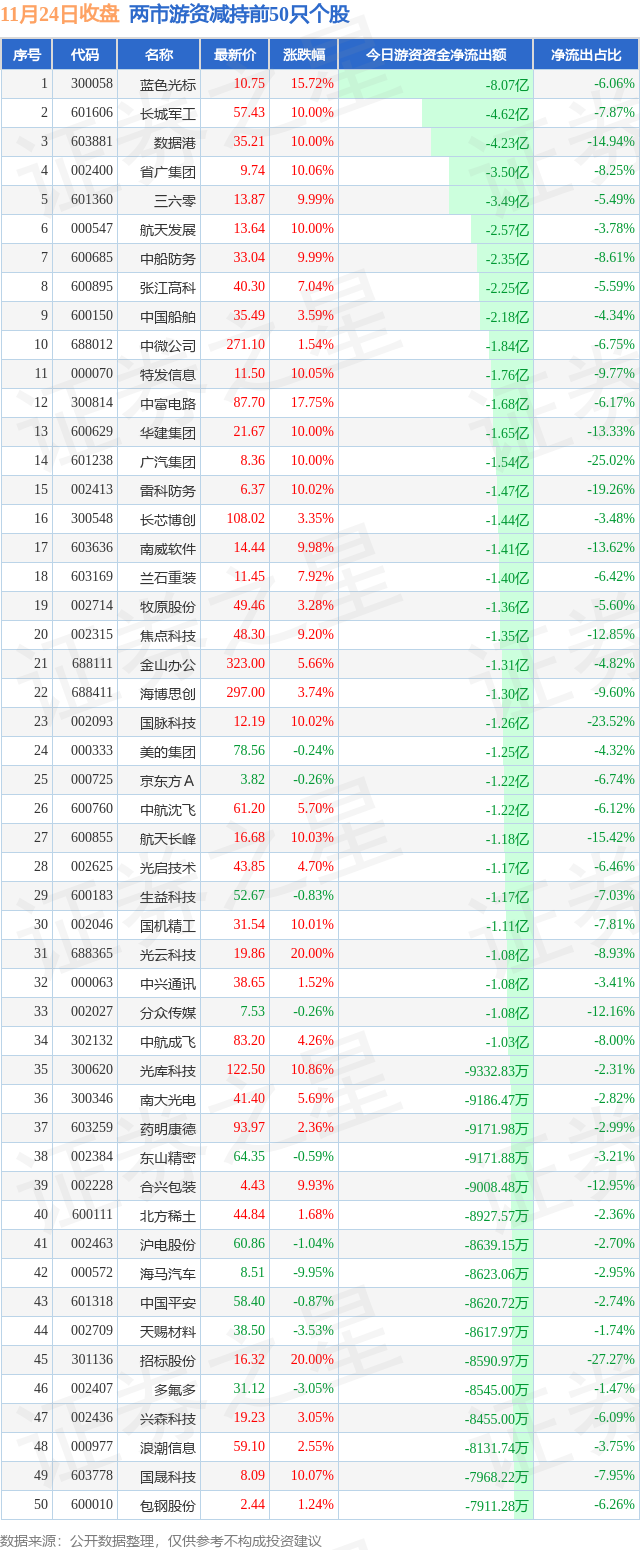
Task: Click the price 271.10 for 中微公司
Action: 246,345
